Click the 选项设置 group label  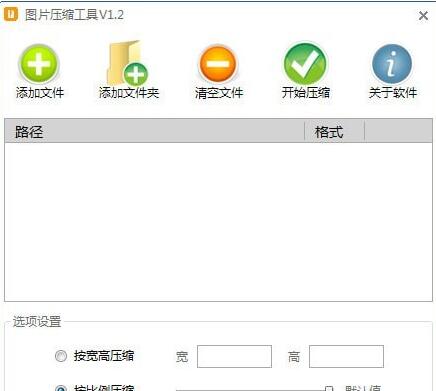37,322
